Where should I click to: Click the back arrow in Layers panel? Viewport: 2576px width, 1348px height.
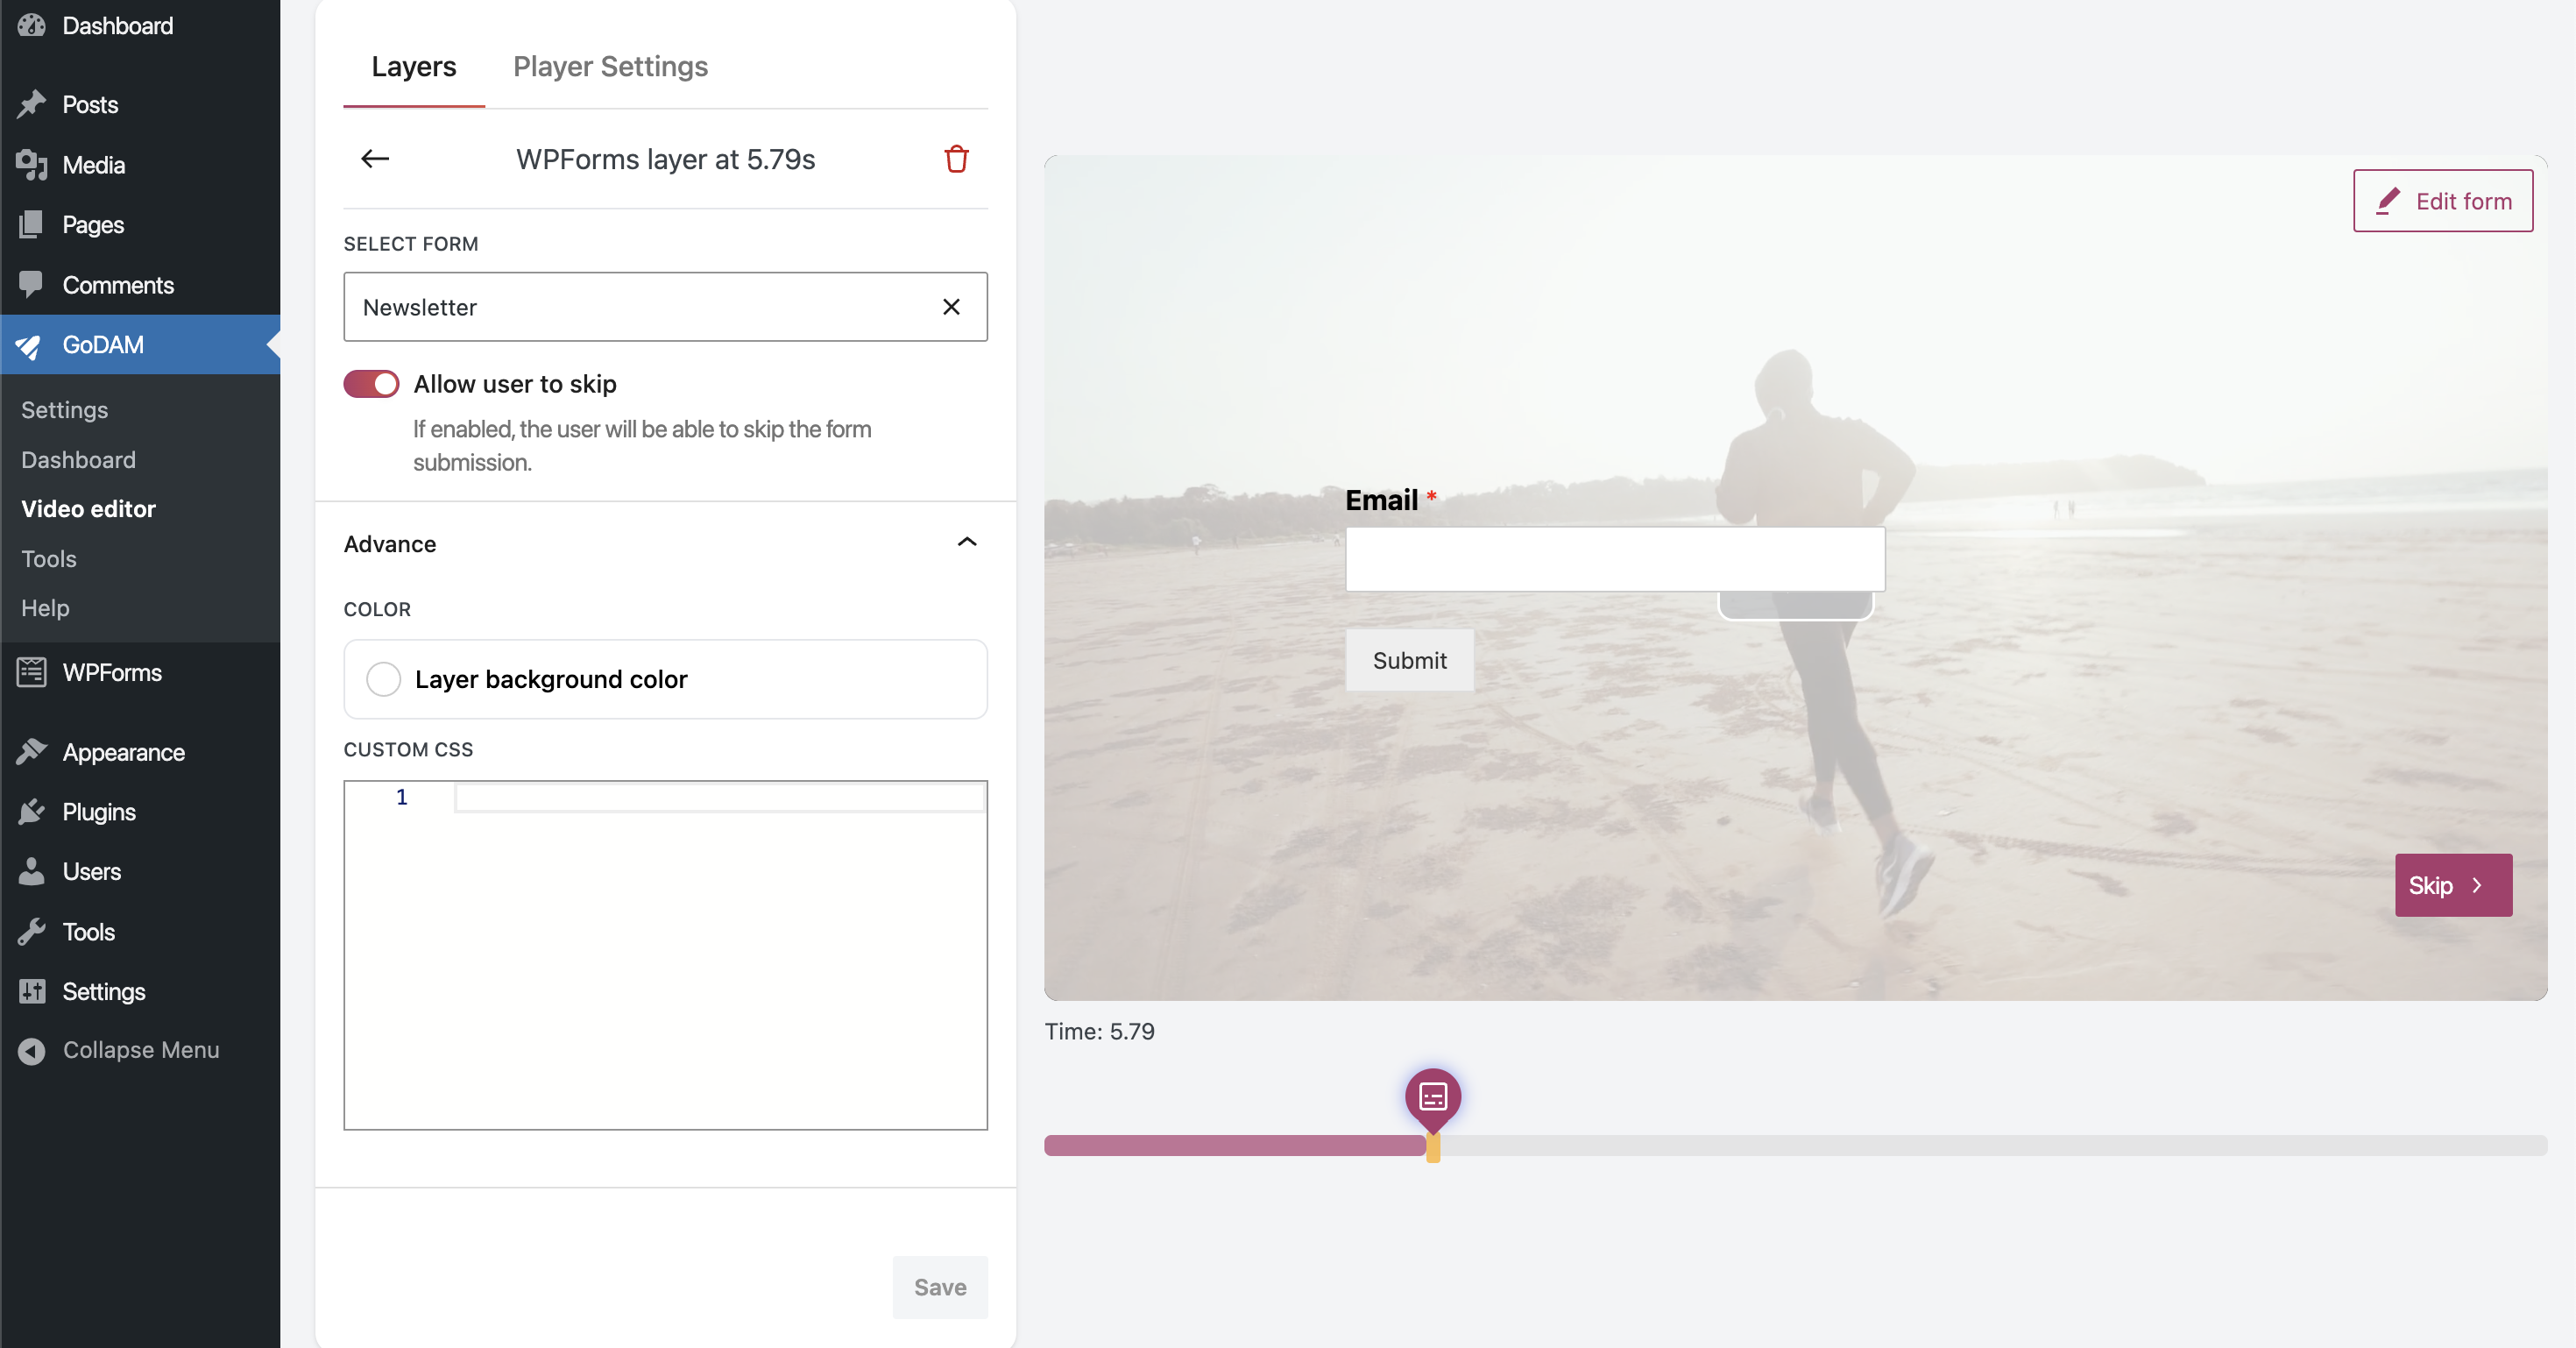point(375,159)
